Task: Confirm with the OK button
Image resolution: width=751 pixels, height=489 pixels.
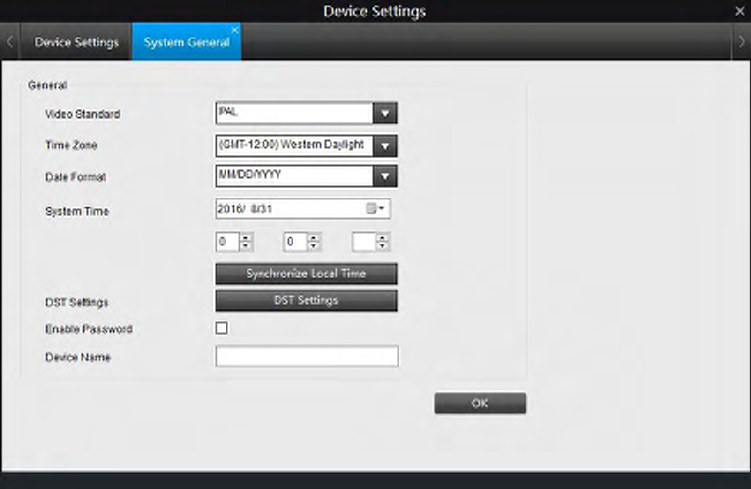Action: 480,403
